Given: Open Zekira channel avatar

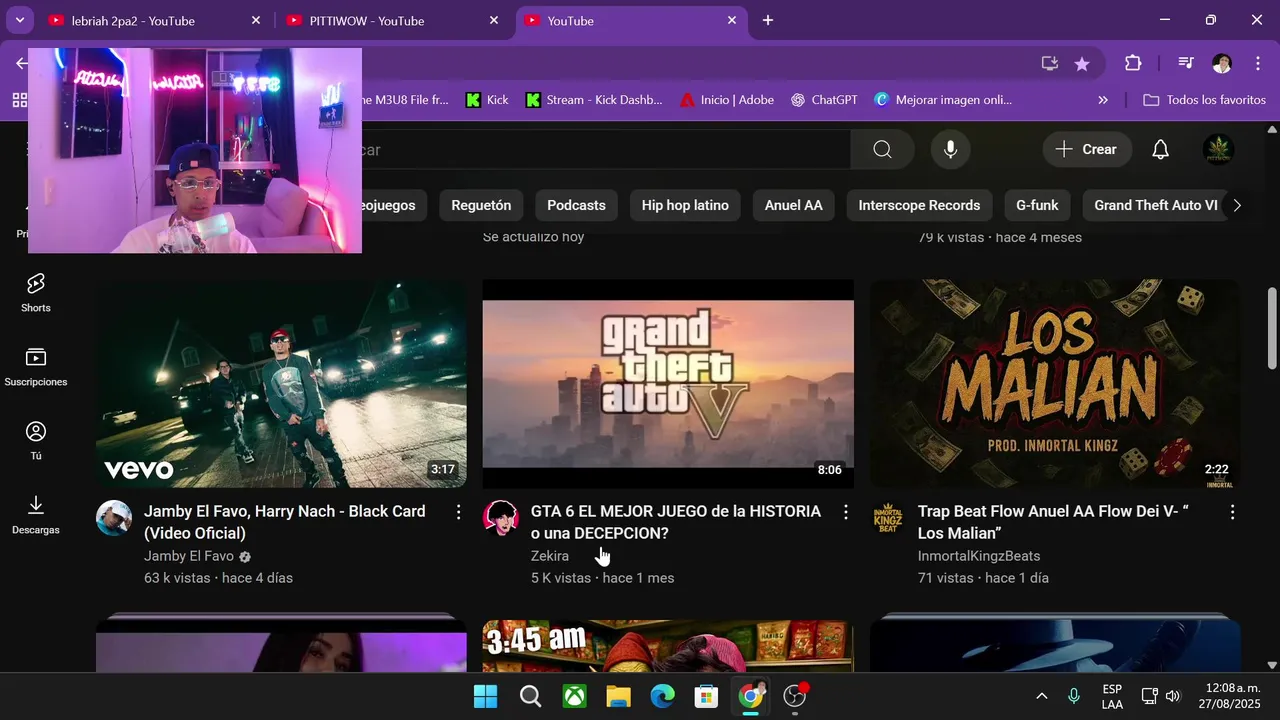Looking at the screenshot, I should (x=501, y=518).
